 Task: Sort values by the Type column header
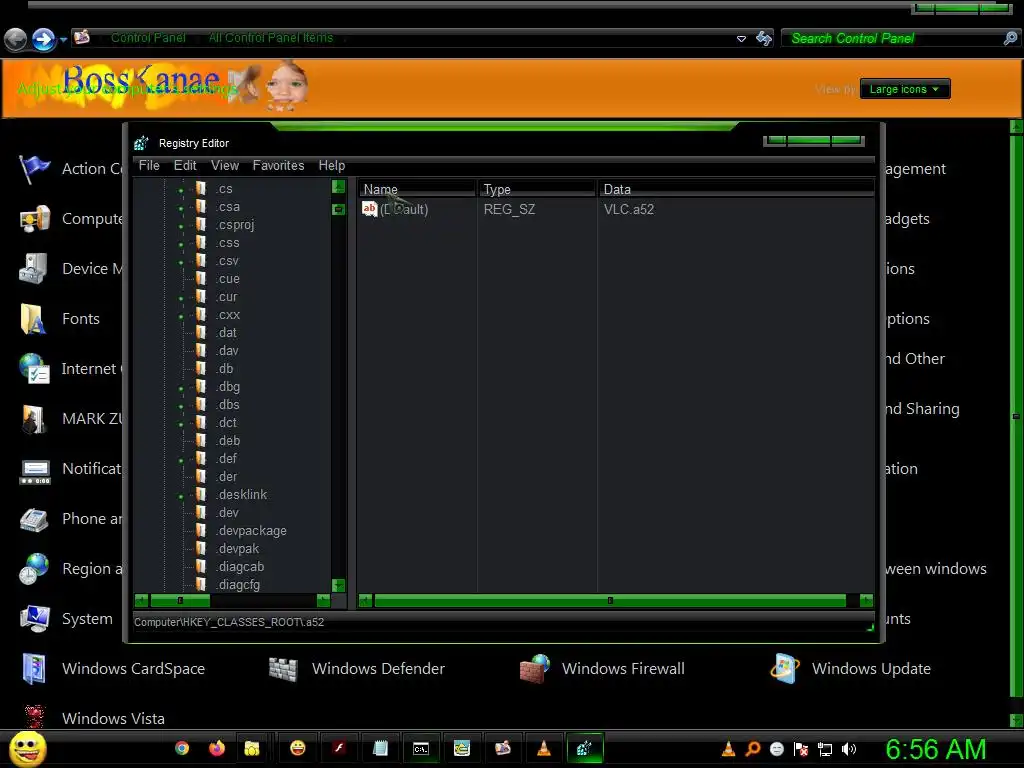(x=537, y=189)
